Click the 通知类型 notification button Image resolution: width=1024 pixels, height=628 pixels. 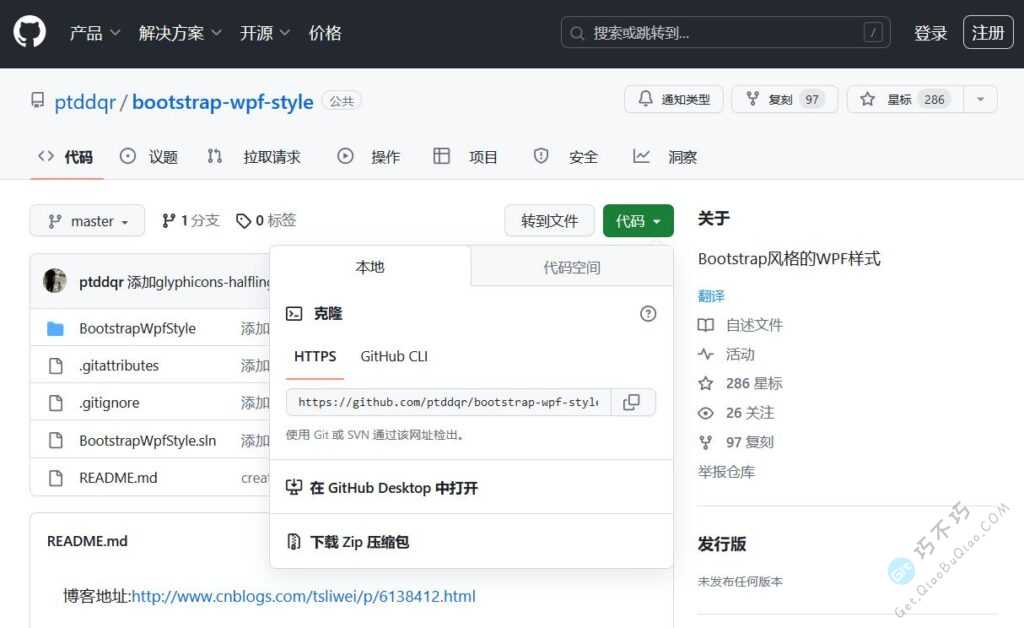pos(673,99)
